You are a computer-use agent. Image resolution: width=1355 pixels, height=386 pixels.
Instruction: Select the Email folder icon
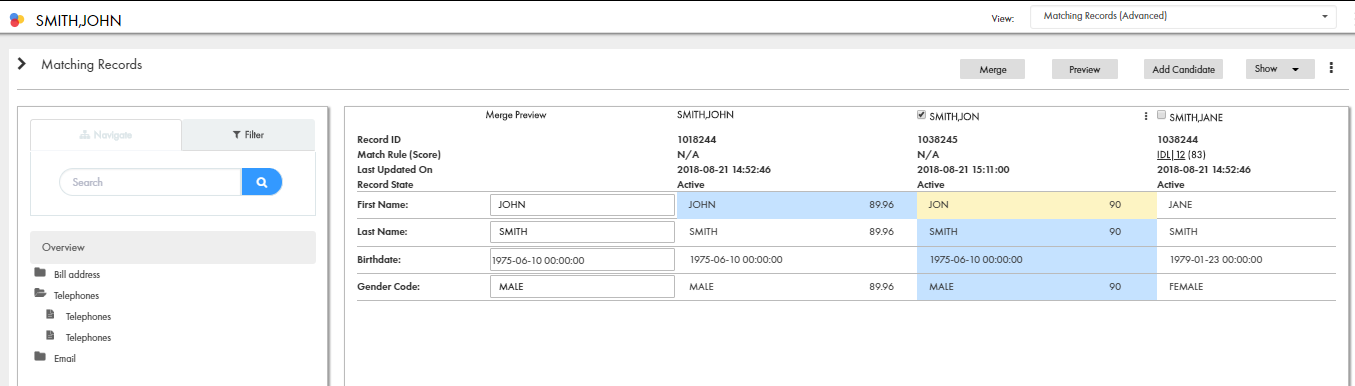pyautogui.click(x=40, y=357)
